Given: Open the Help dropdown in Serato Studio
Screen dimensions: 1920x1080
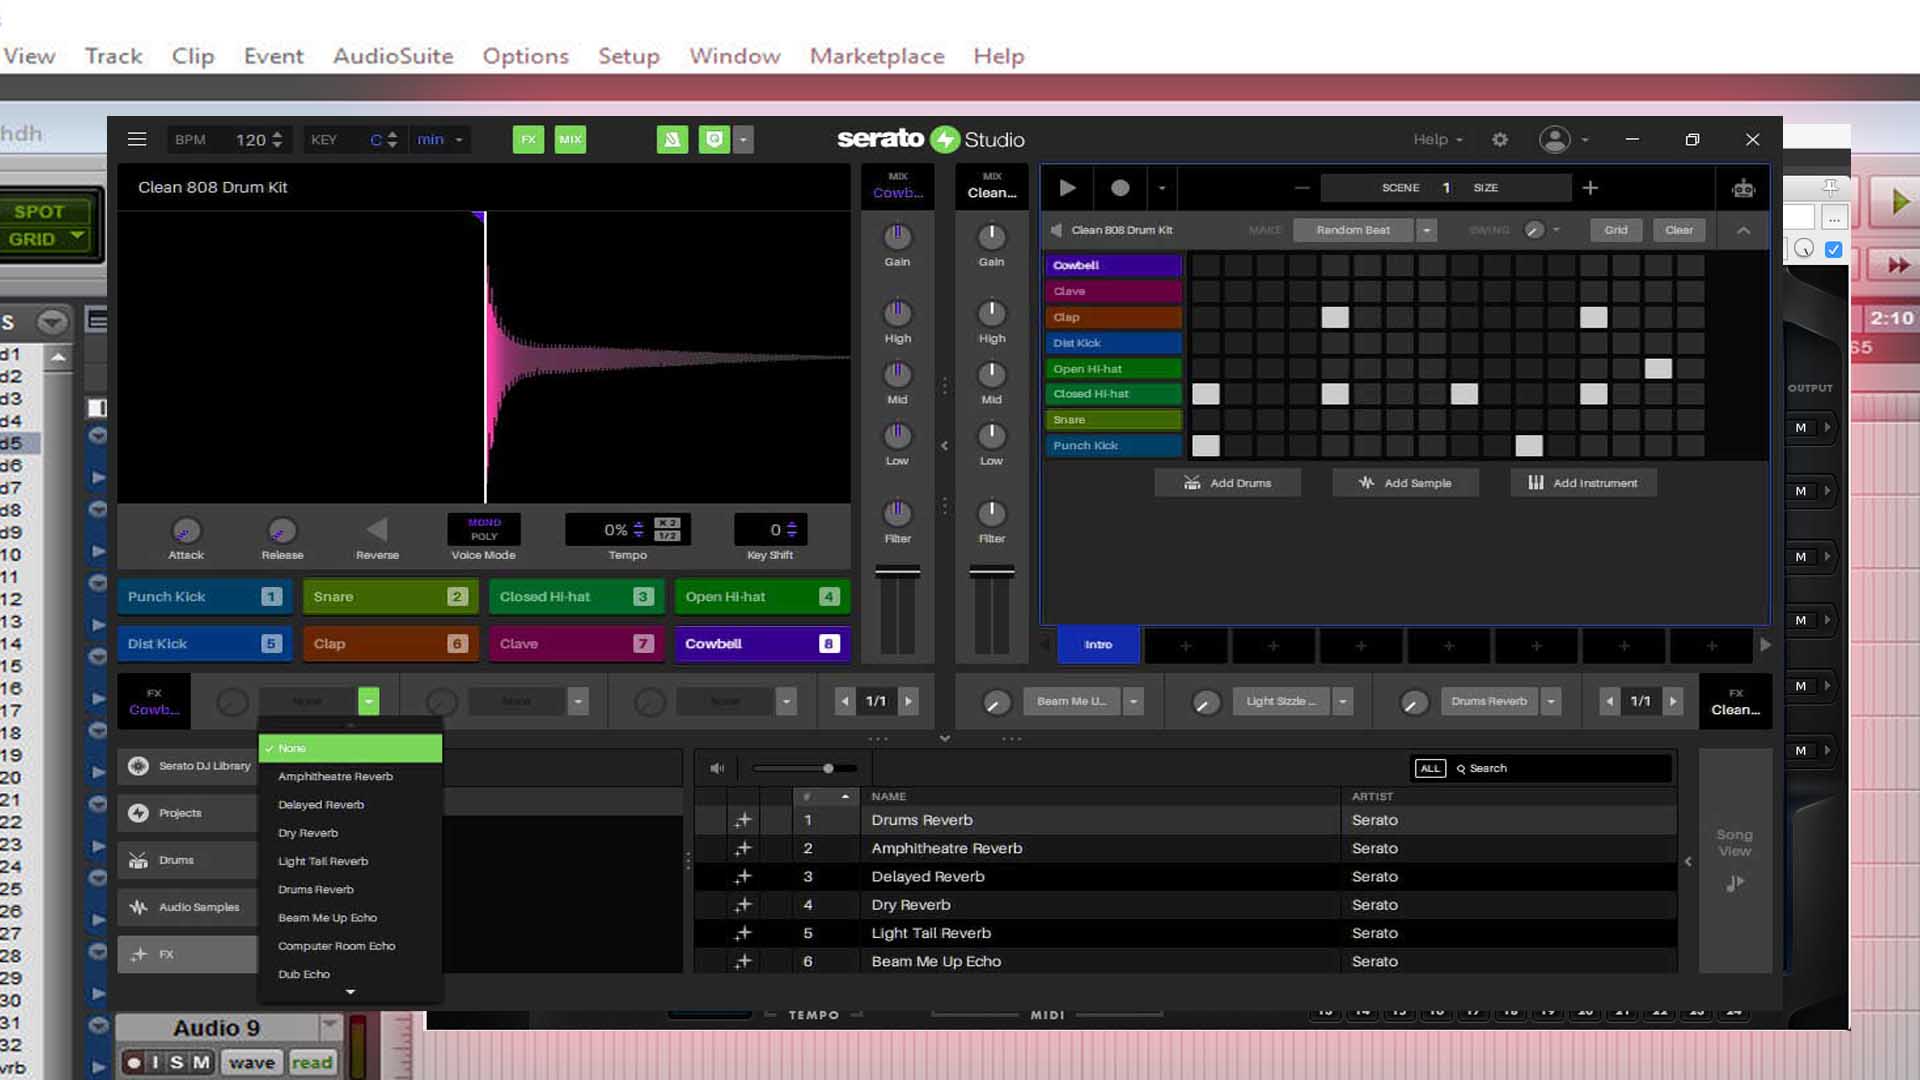Looking at the screenshot, I should pyautogui.click(x=1437, y=140).
